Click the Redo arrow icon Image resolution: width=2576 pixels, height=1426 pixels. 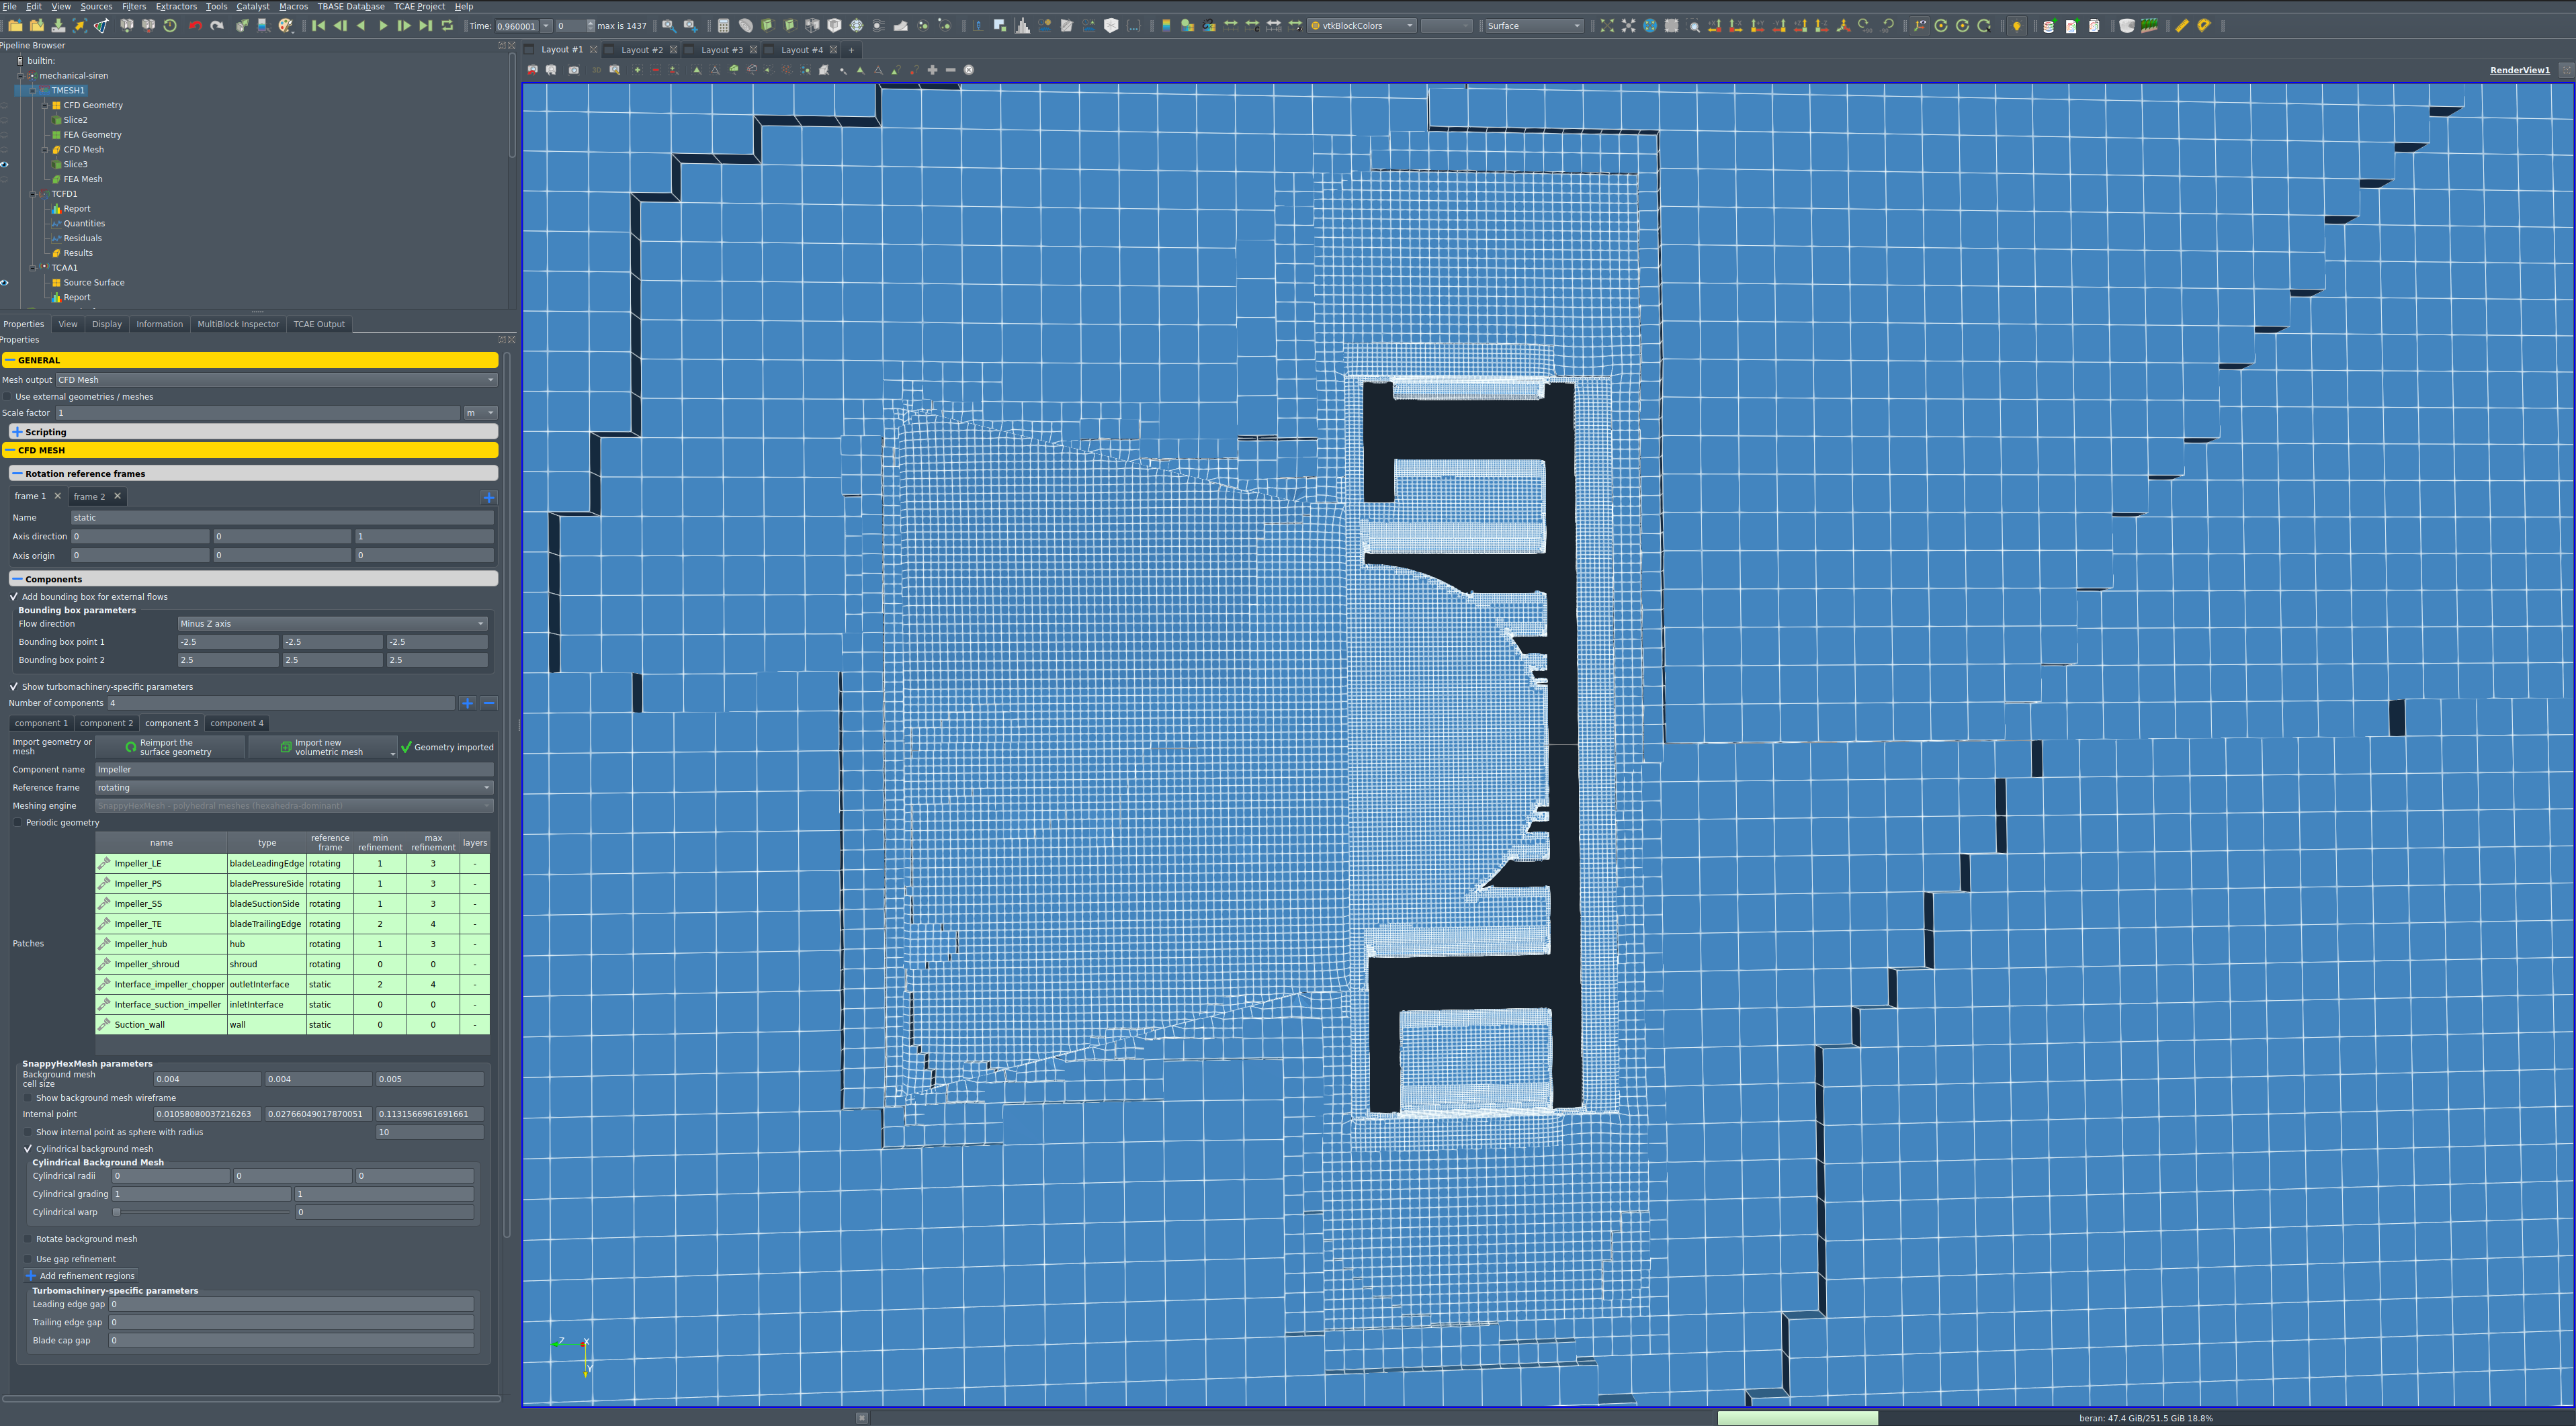pos(217,26)
